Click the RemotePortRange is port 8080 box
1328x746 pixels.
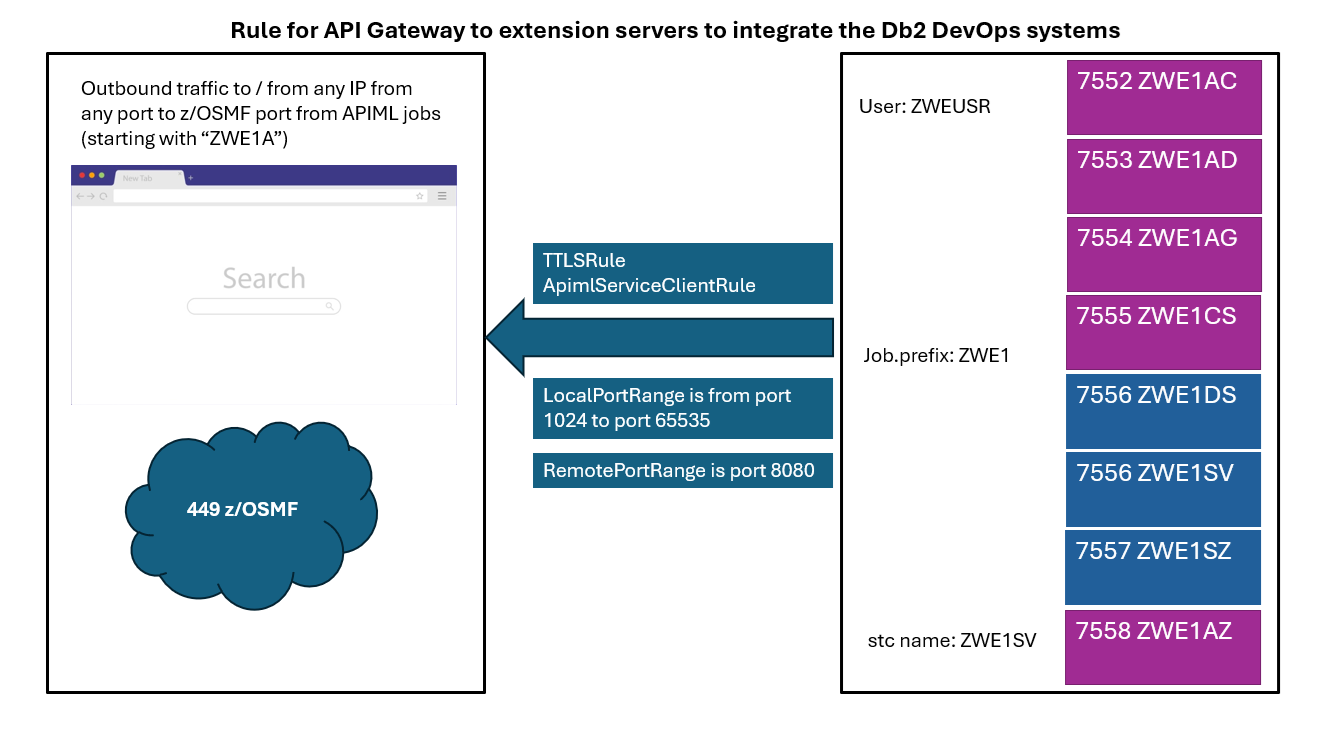(683, 470)
